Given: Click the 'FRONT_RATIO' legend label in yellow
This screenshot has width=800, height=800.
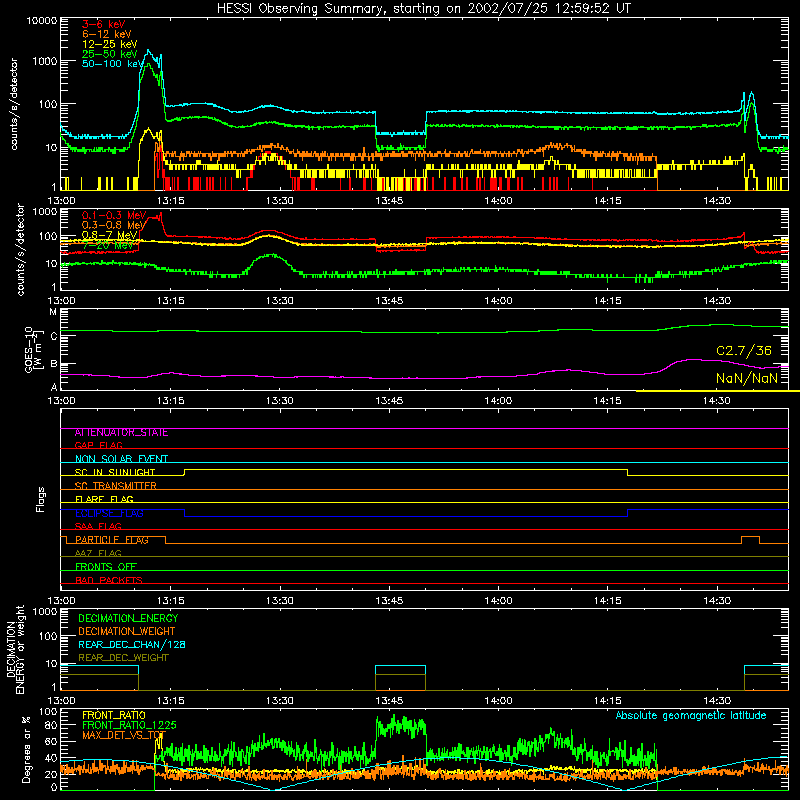Looking at the screenshot, I should click(x=114, y=715).
